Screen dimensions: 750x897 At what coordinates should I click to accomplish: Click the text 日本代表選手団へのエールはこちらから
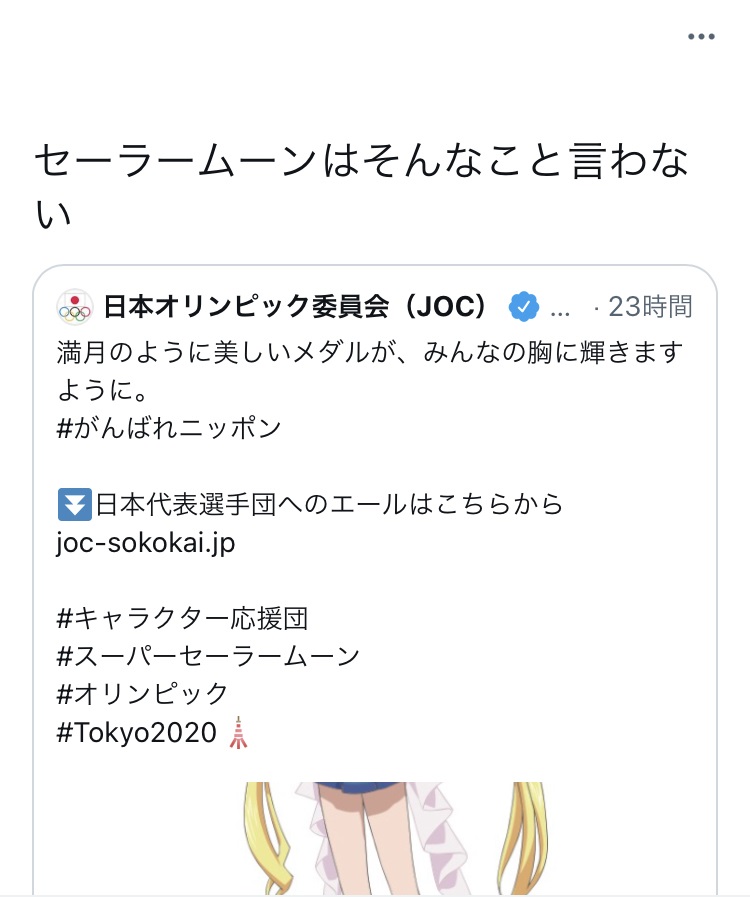point(328,505)
